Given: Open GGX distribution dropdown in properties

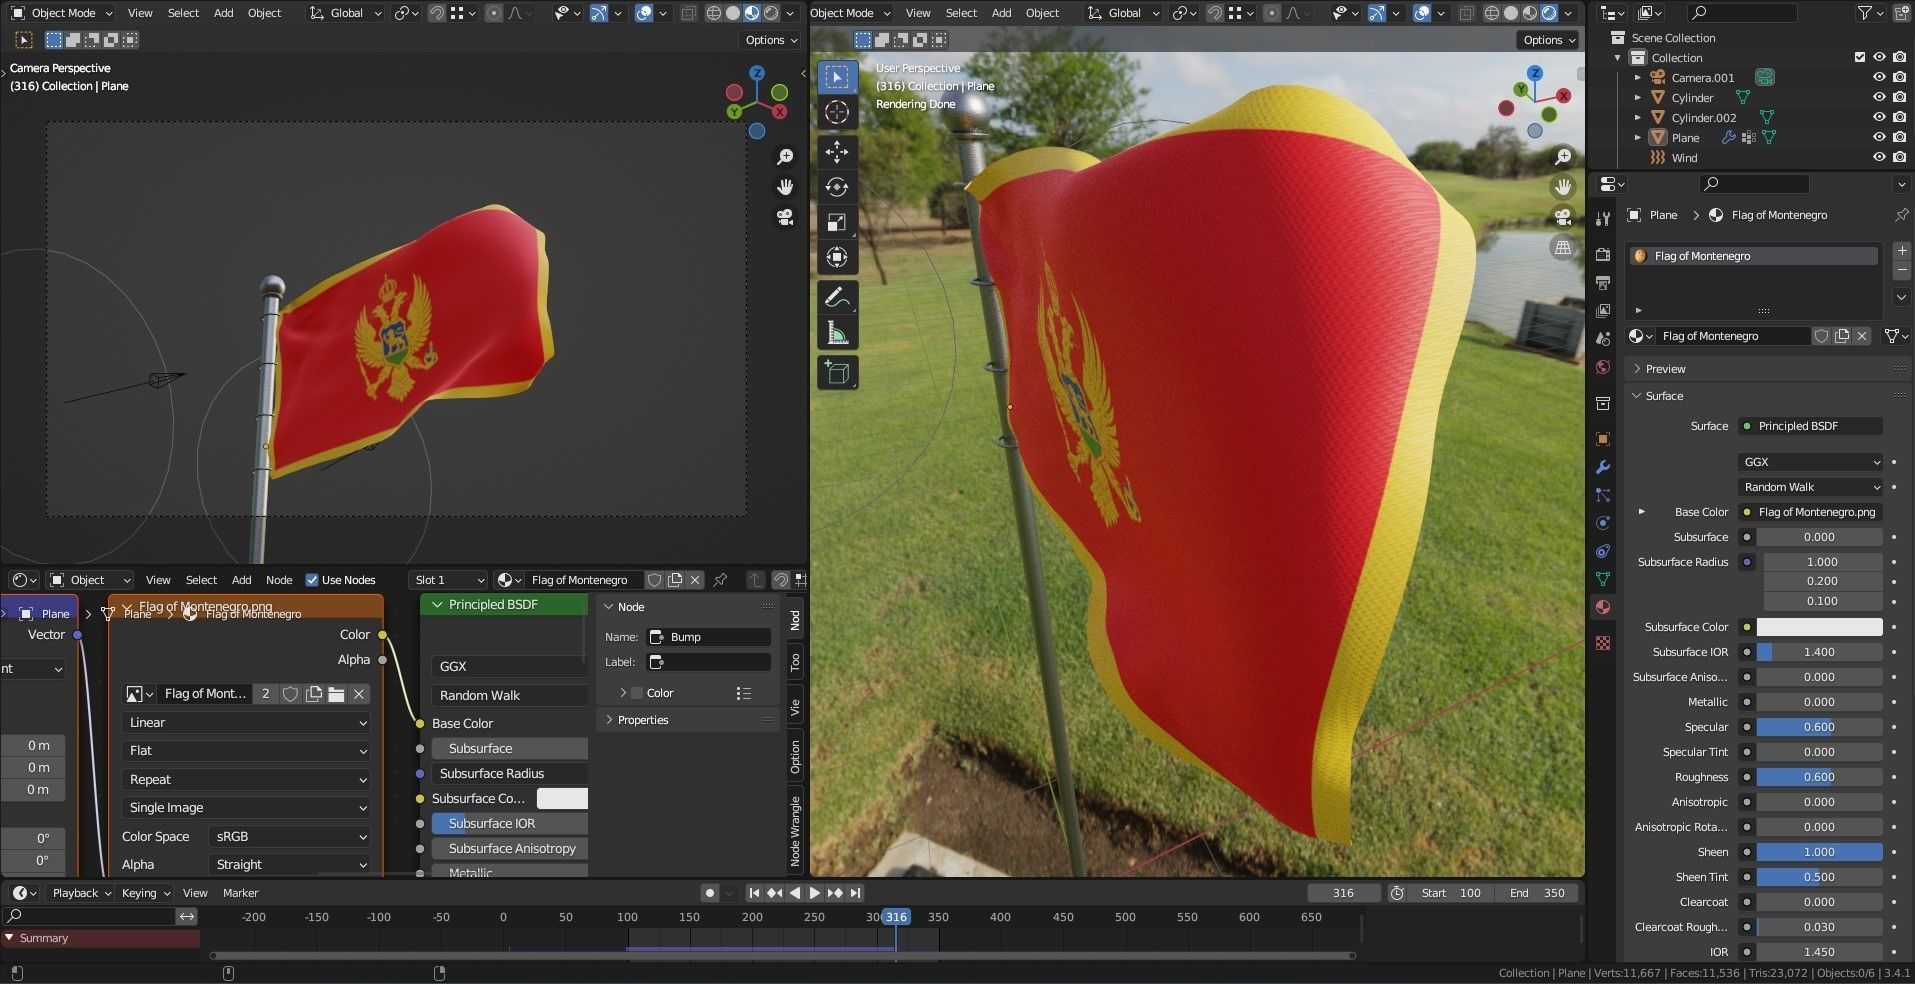Looking at the screenshot, I should point(1811,462).
